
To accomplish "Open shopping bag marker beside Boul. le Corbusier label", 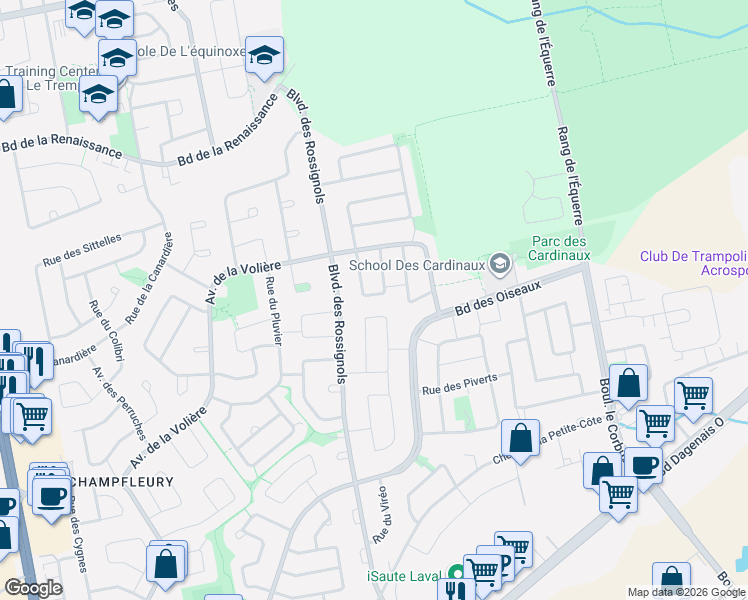I will pyautogui.click(x=629, y=386).
